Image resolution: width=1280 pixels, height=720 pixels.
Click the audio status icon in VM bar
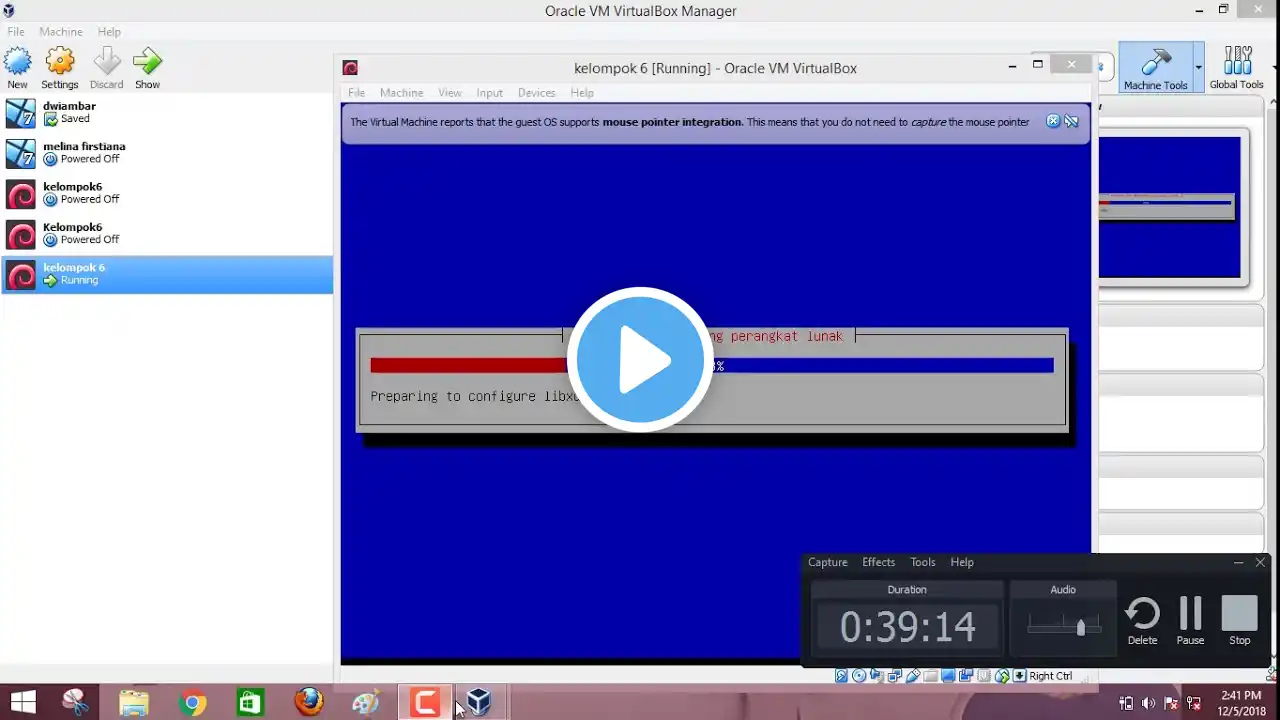point(877,676)
